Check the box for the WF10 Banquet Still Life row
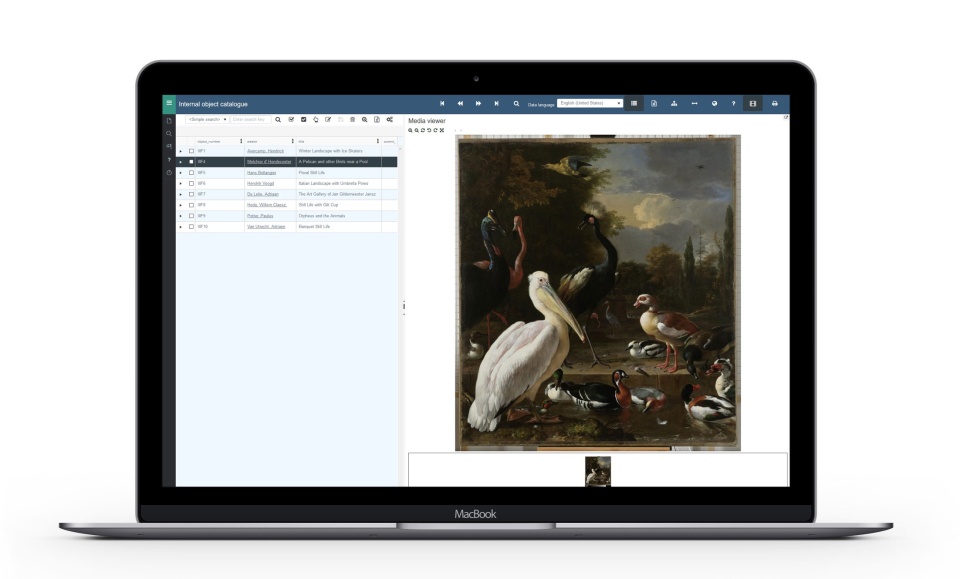 [x=191, y=226]
